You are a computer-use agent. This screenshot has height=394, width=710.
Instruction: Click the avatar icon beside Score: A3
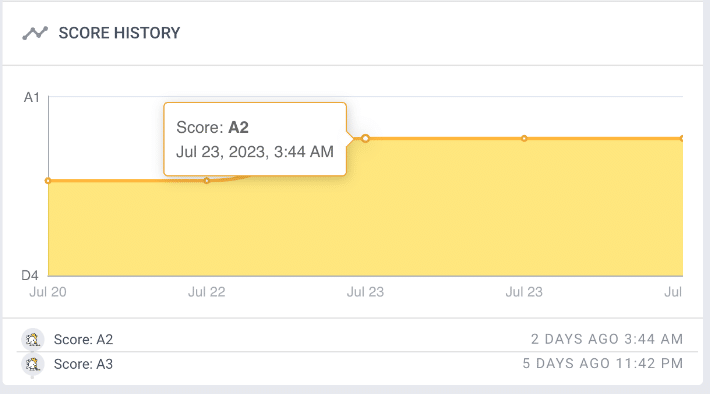point(32,364)
